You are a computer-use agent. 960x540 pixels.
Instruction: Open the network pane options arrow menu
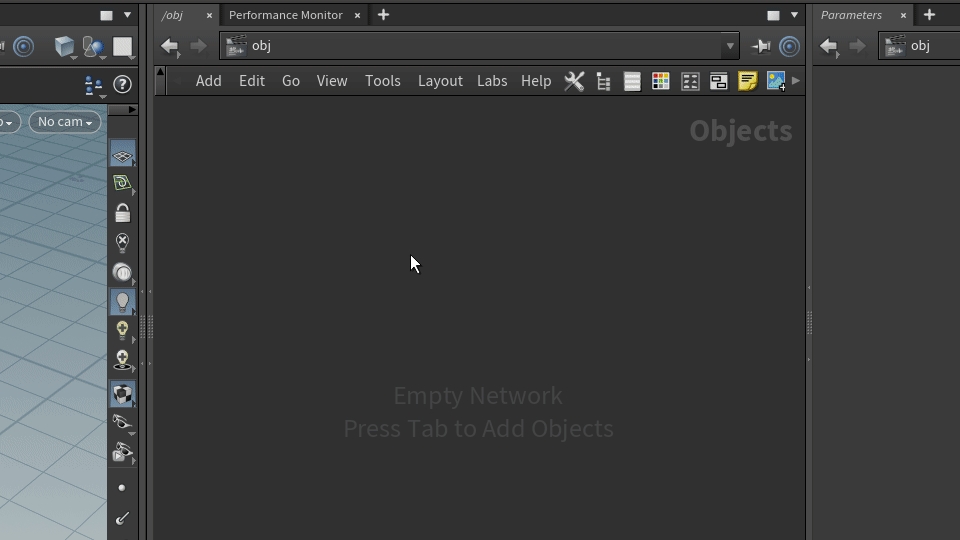[794, 15]
